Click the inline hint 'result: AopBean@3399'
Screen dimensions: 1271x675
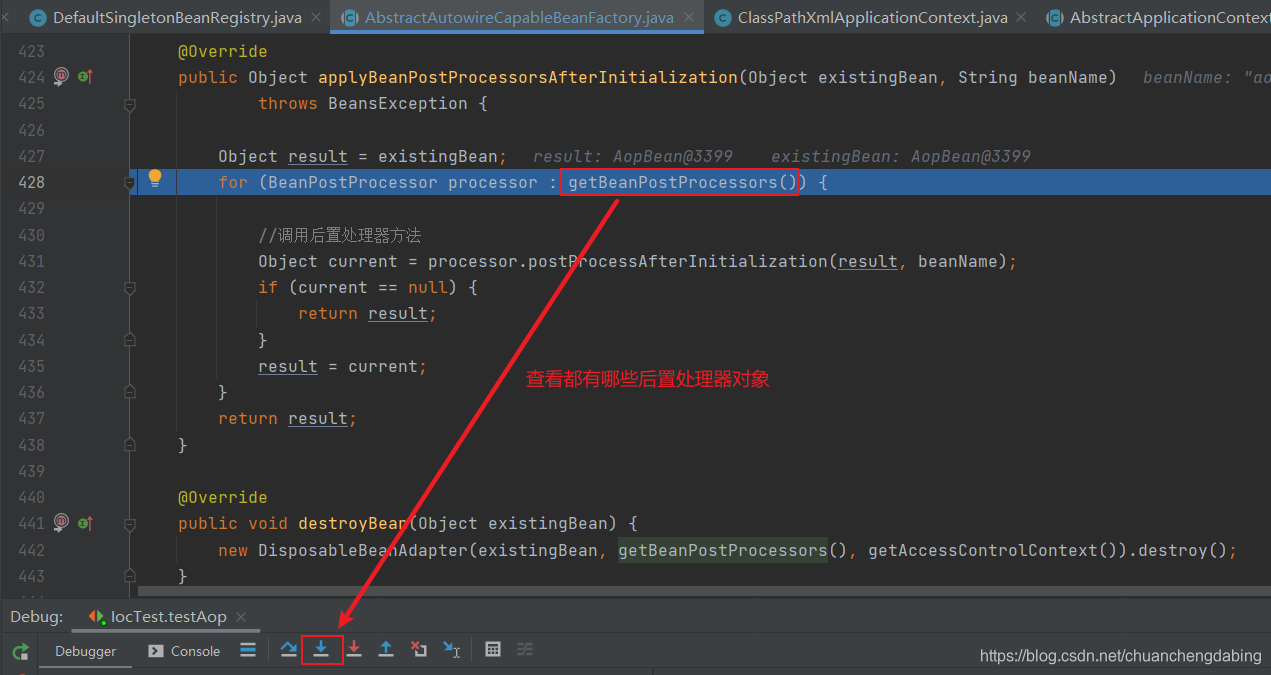tap(633, 156)
